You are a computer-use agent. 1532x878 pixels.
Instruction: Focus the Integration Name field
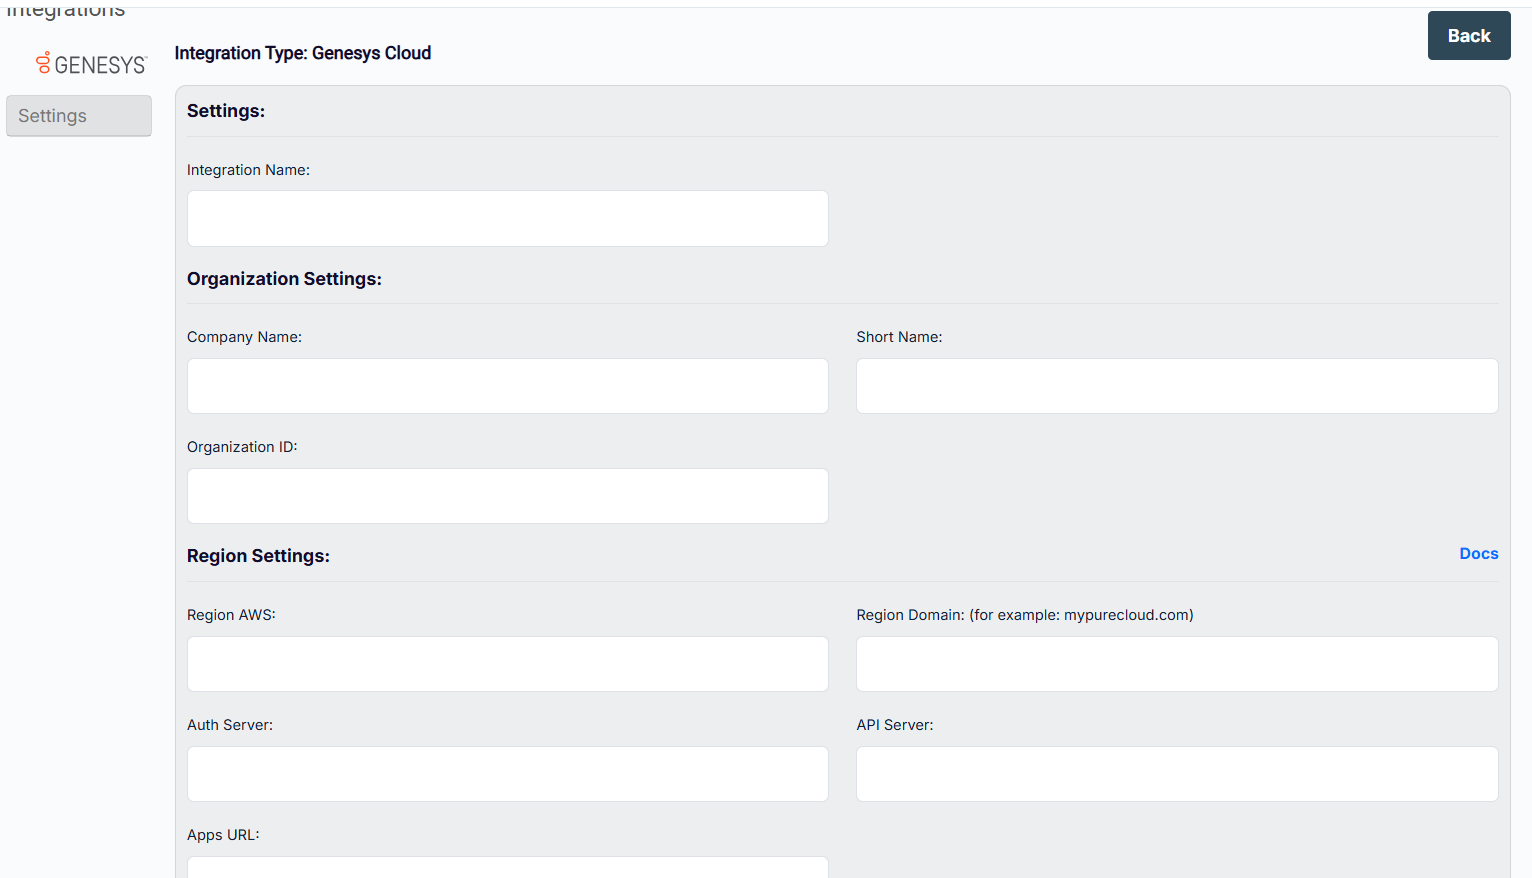point(507,218)
